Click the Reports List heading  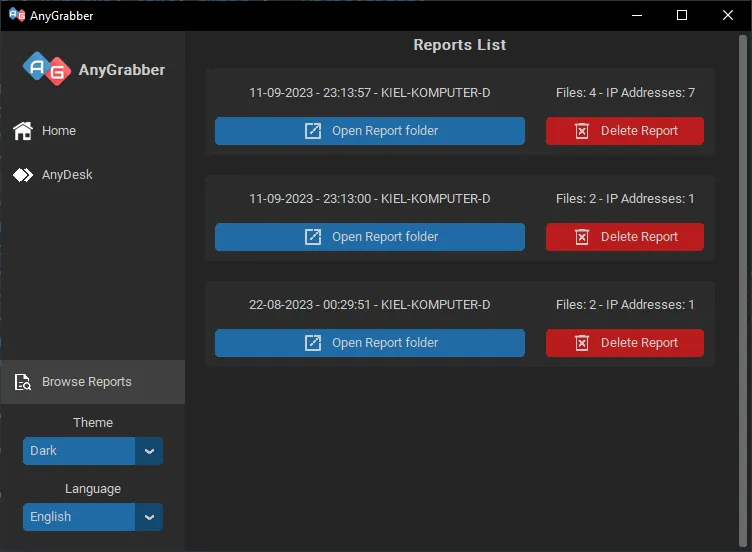(459, 45)
